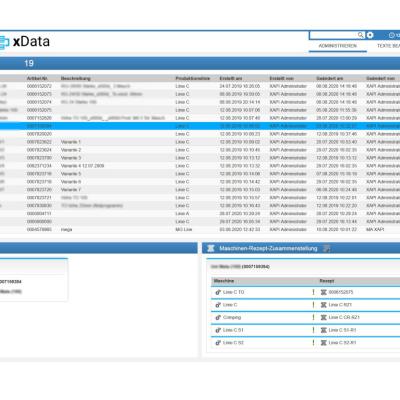Click the clock icon in the top bar

(x=392, y=35)
